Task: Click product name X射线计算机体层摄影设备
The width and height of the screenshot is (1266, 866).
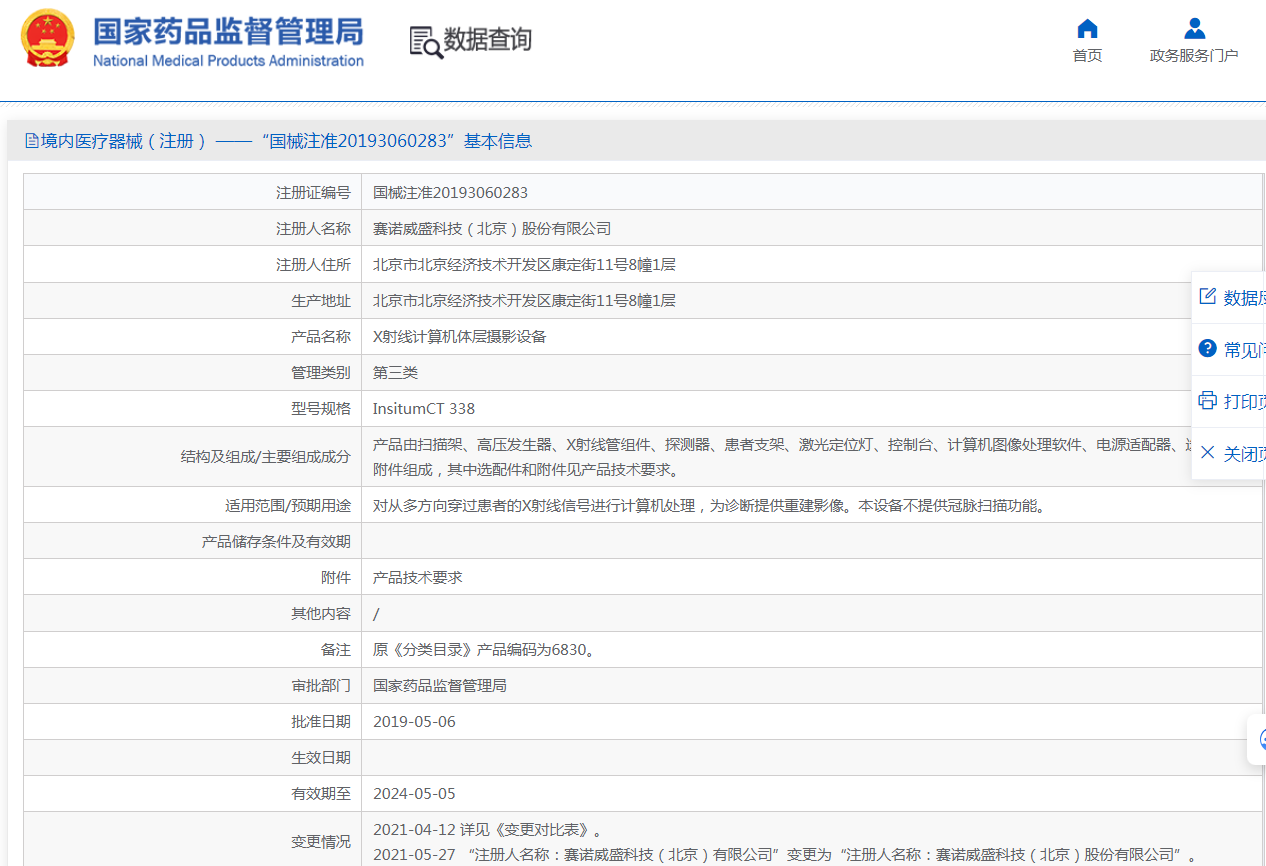Action: click(x=460, y=336)
